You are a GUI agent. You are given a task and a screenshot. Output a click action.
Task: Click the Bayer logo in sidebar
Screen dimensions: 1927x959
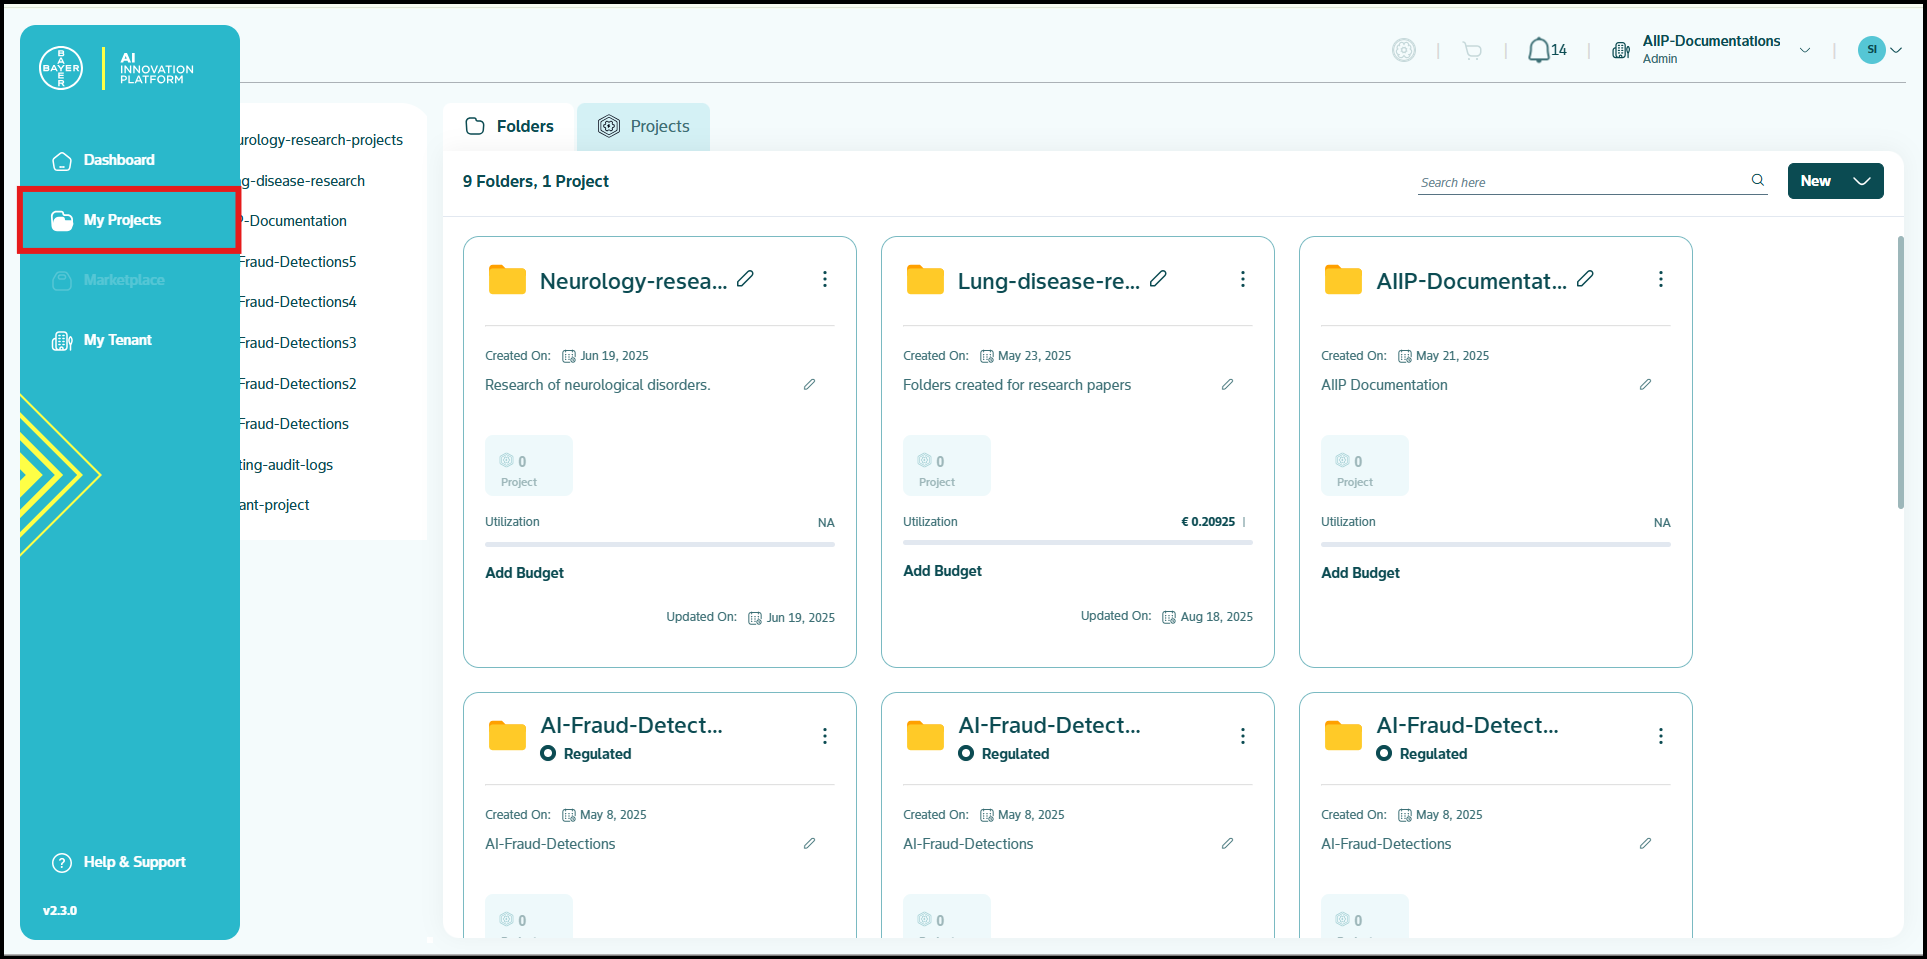coord(61,68)
